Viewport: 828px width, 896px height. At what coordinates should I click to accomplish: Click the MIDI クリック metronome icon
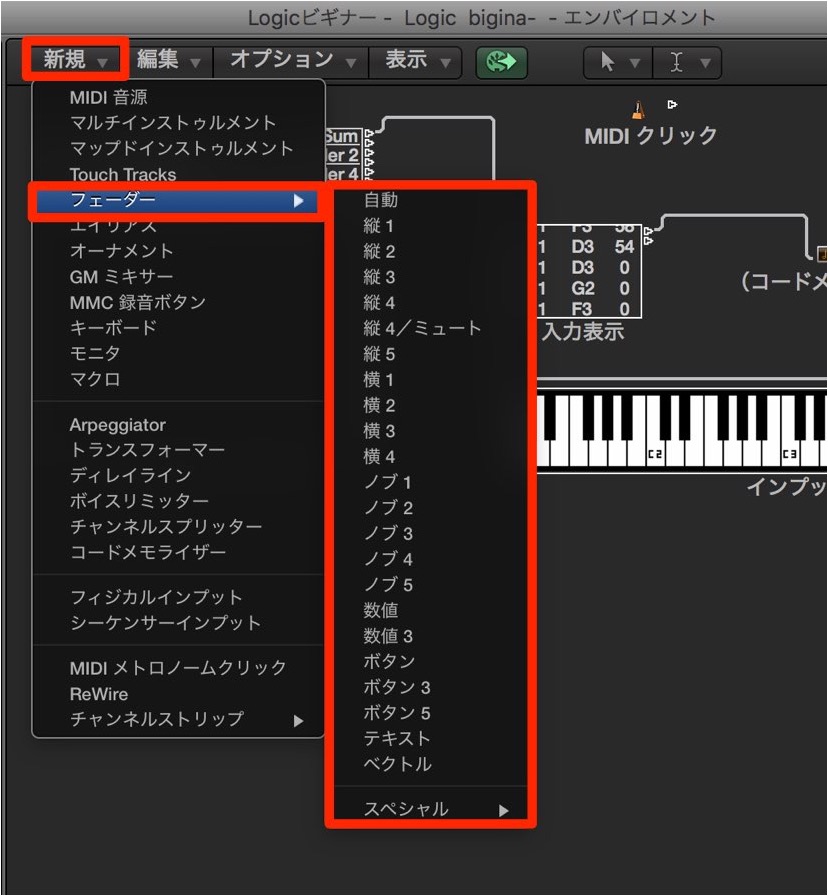tap(638, 110)
